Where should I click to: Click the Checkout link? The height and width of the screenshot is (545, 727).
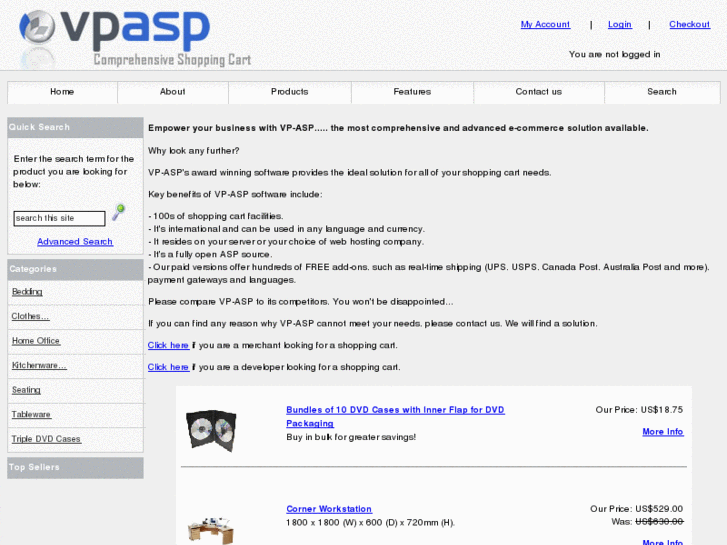[x=689, y=25]
